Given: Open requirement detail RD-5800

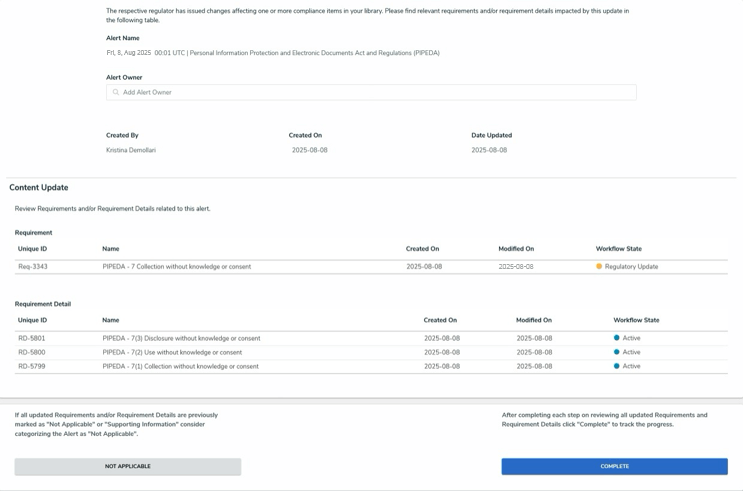Looking at the screenshot, I should coord(32,352).
